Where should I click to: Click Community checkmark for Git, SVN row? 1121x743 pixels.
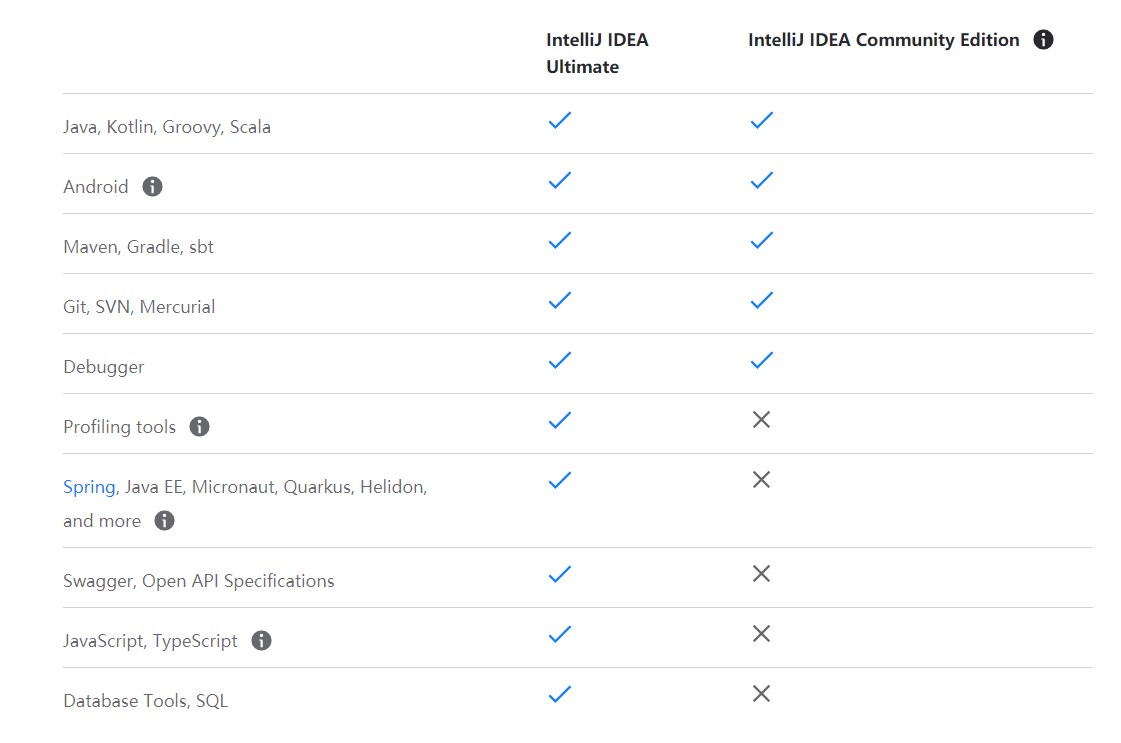click(x=762, y=300)
